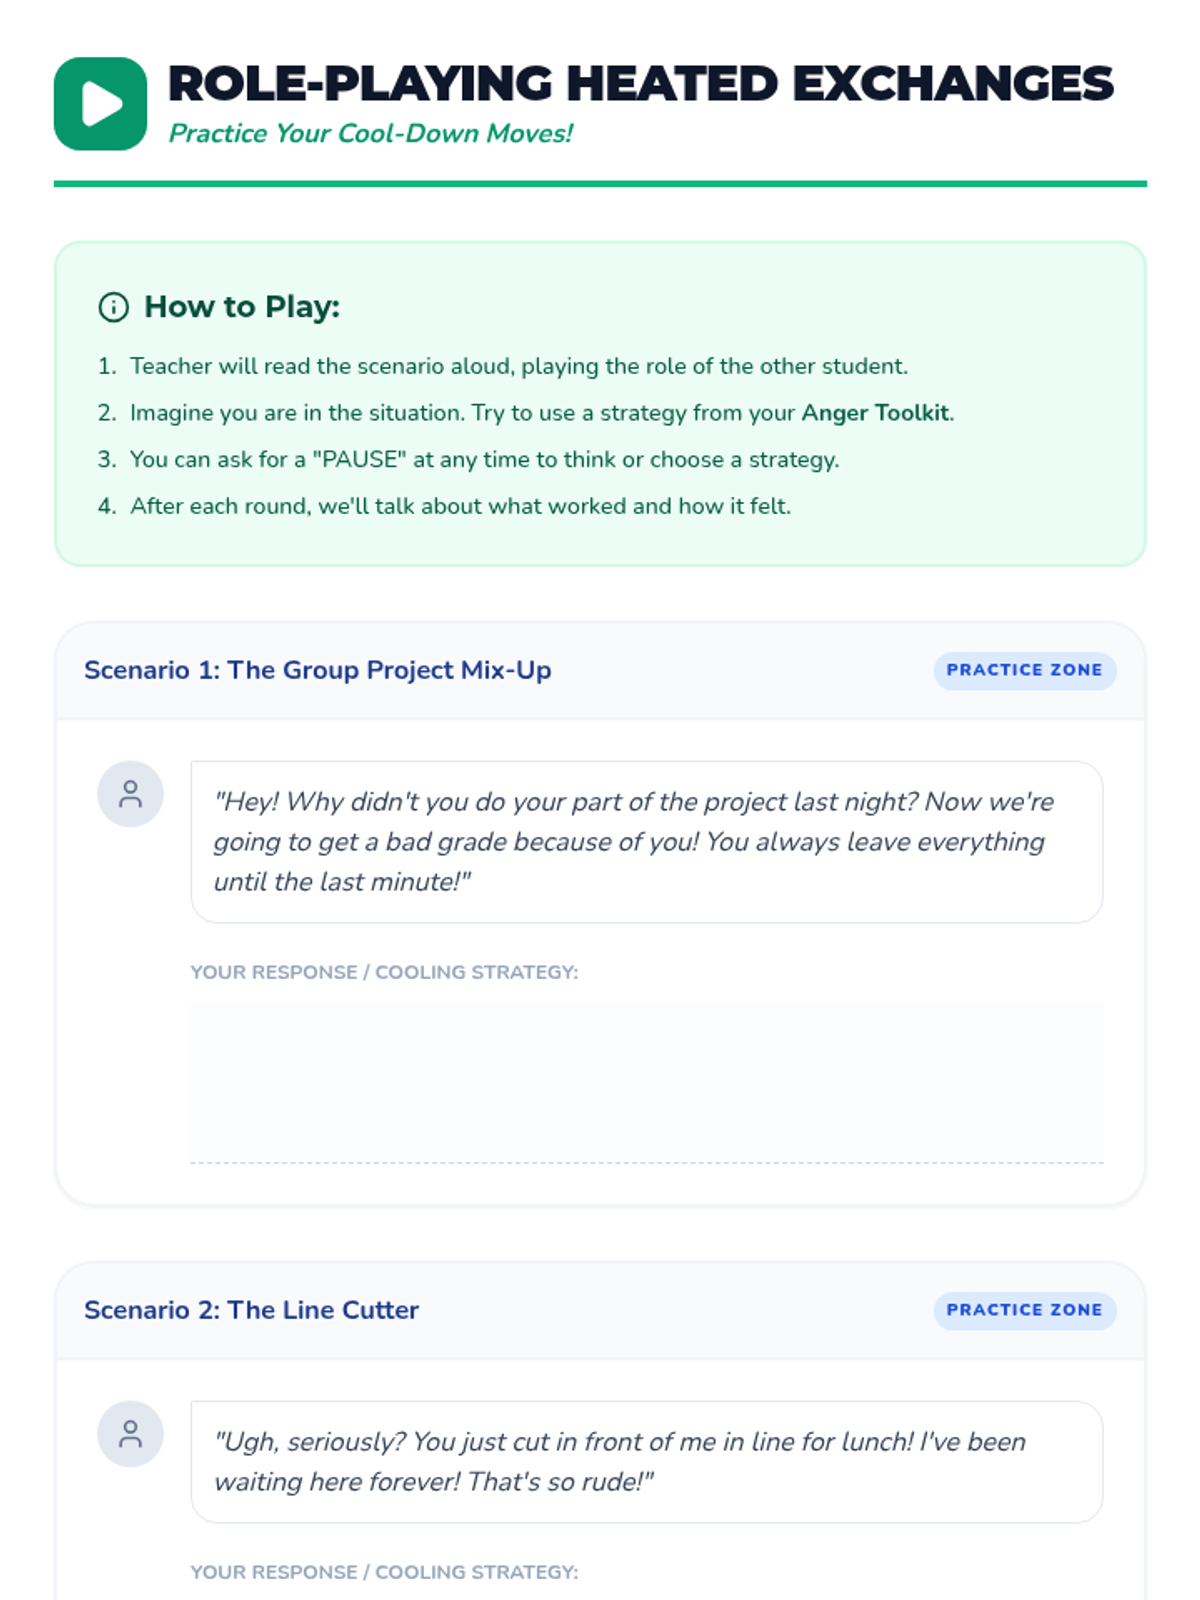Click the Scenario 2 Your Response label

384,1572
